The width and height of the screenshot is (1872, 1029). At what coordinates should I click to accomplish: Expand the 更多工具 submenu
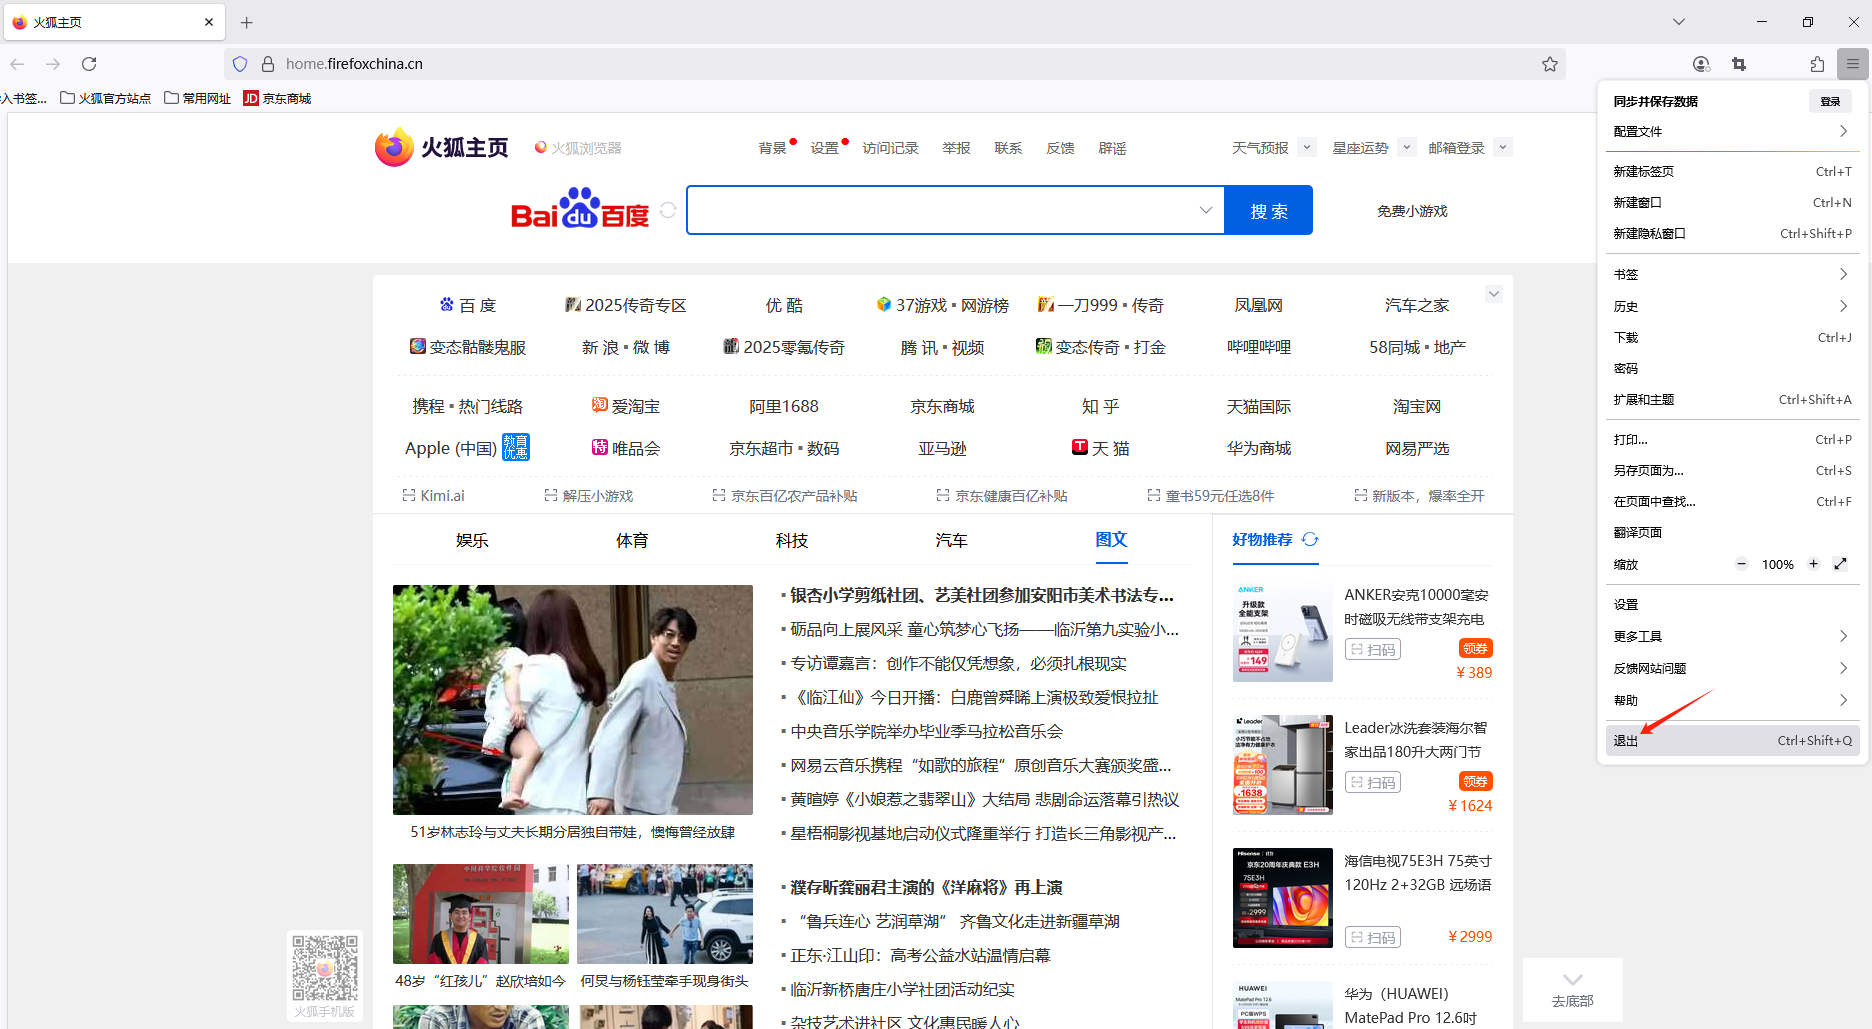click(x=1732, y=636)
